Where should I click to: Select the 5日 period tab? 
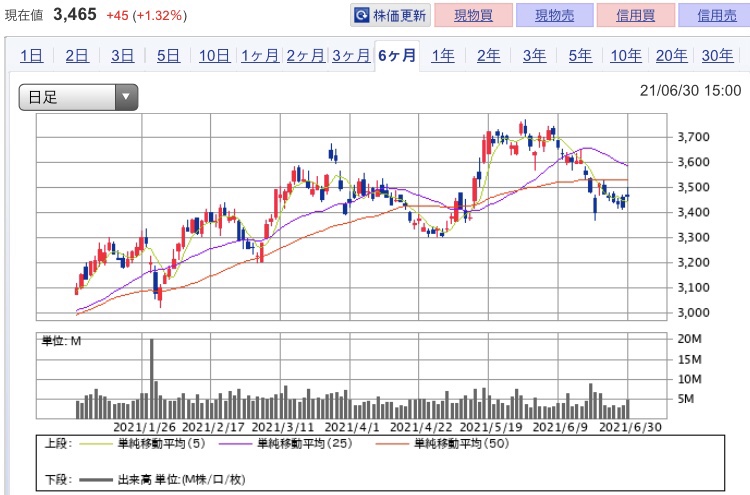pos(168,56)
